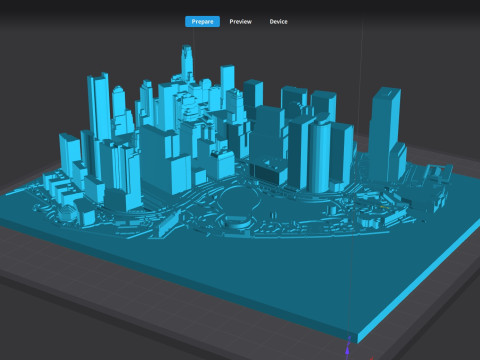Image resolution: width=480 pixels, height=360 pixels.
Task: Open the Preview tab
Action: coord(240,22)
